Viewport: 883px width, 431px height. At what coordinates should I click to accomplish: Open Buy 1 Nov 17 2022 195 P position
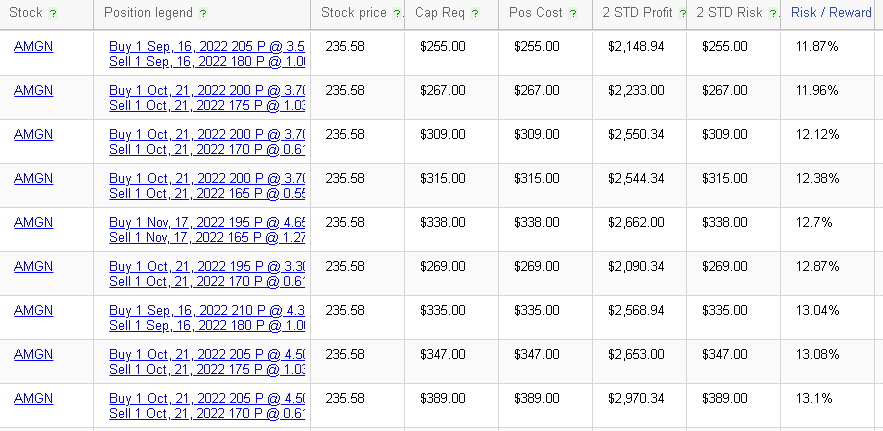[x=207, y=222]
